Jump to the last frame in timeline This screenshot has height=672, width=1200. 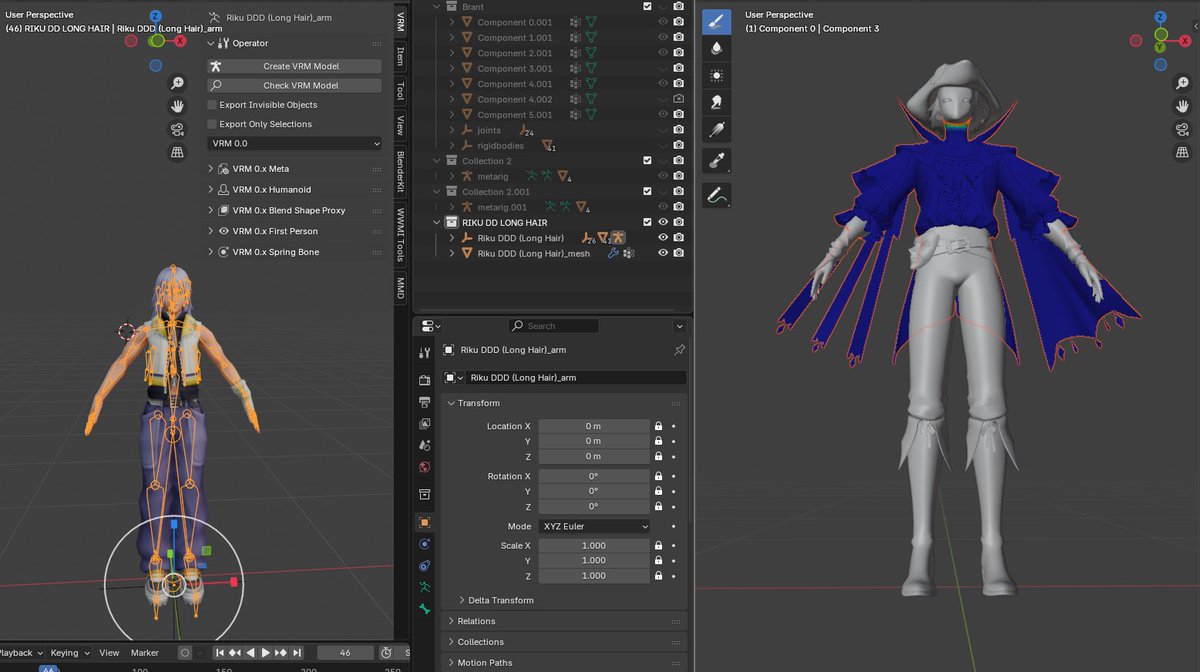[x=297, y=653]
